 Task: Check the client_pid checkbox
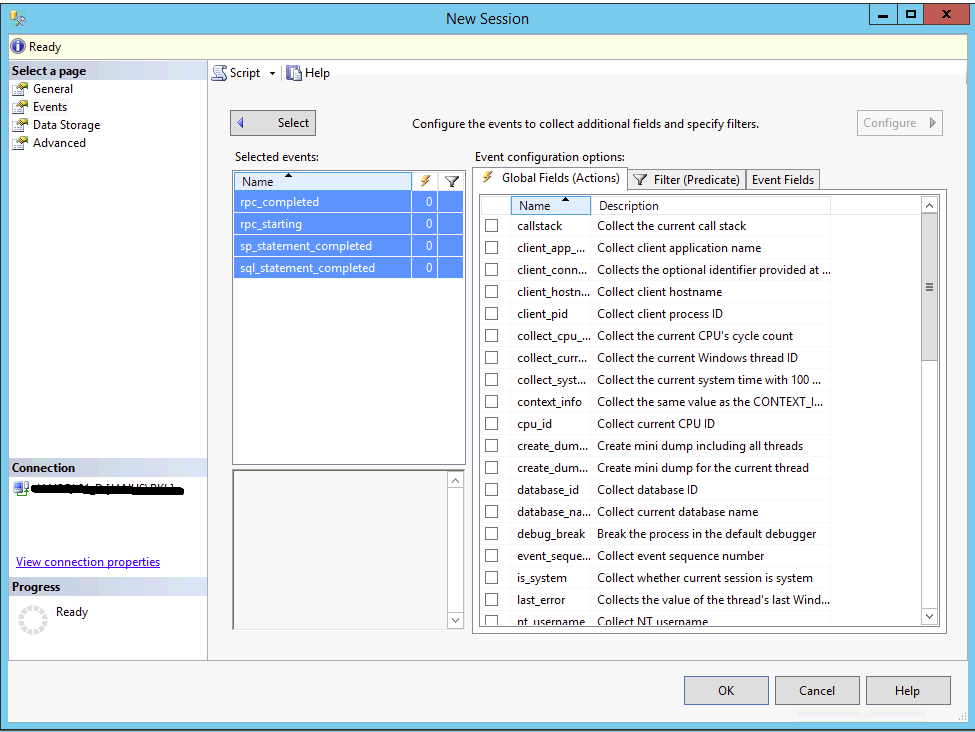pos(491,314)
